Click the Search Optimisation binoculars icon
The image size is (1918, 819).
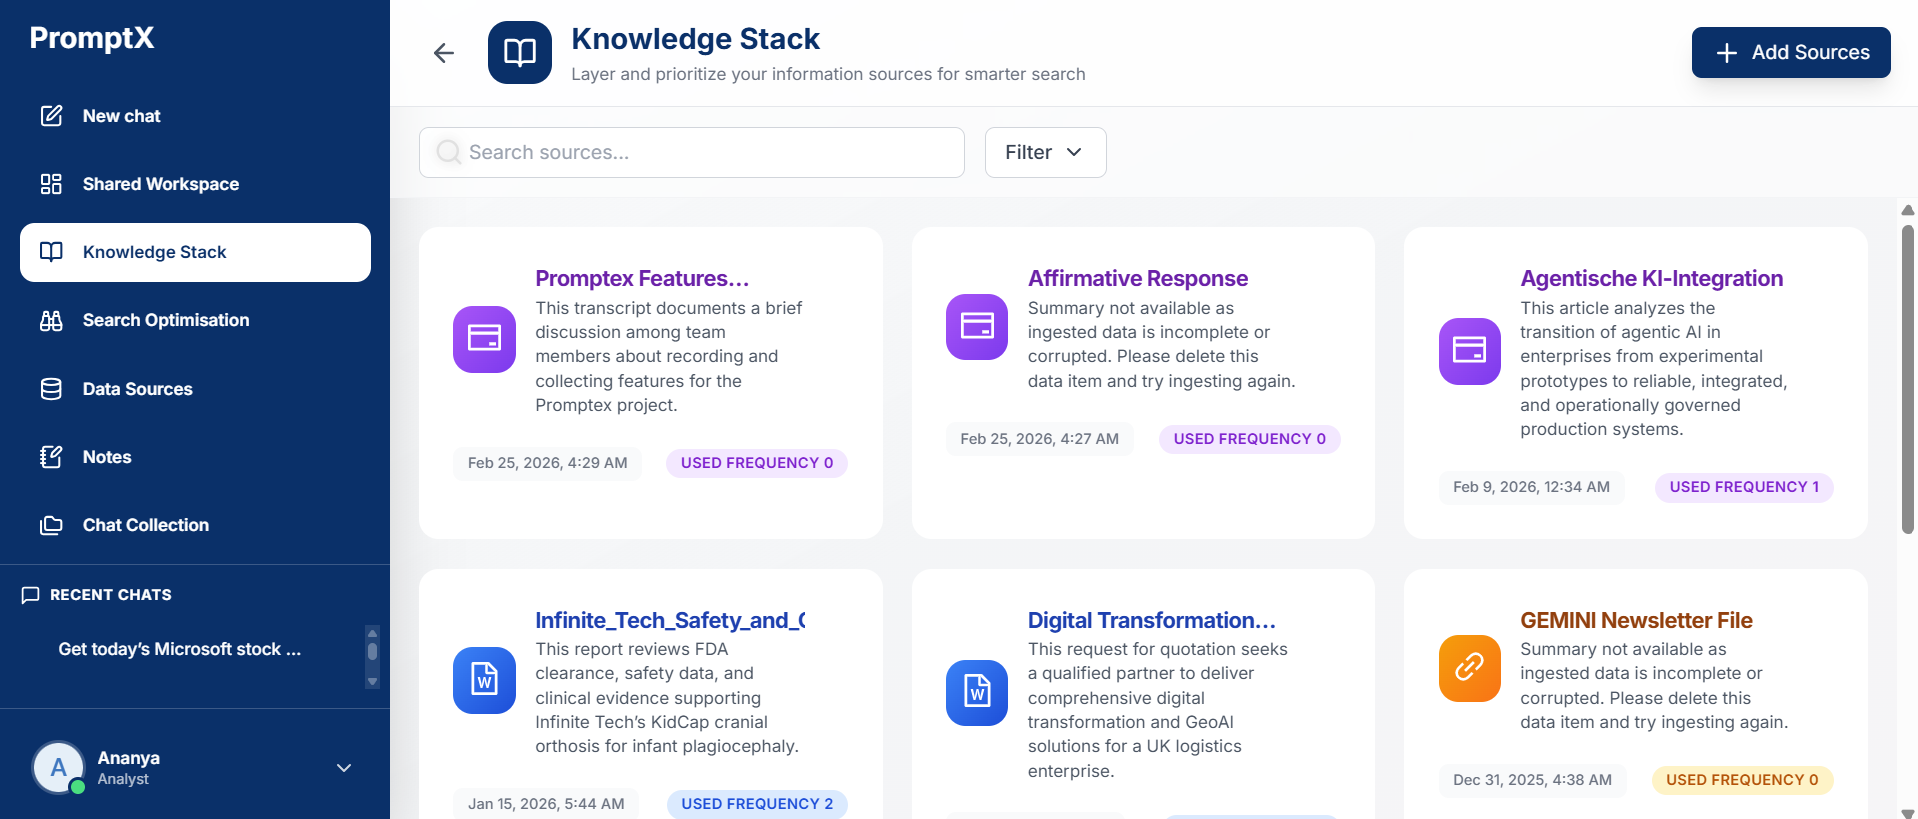click(51, 320)
